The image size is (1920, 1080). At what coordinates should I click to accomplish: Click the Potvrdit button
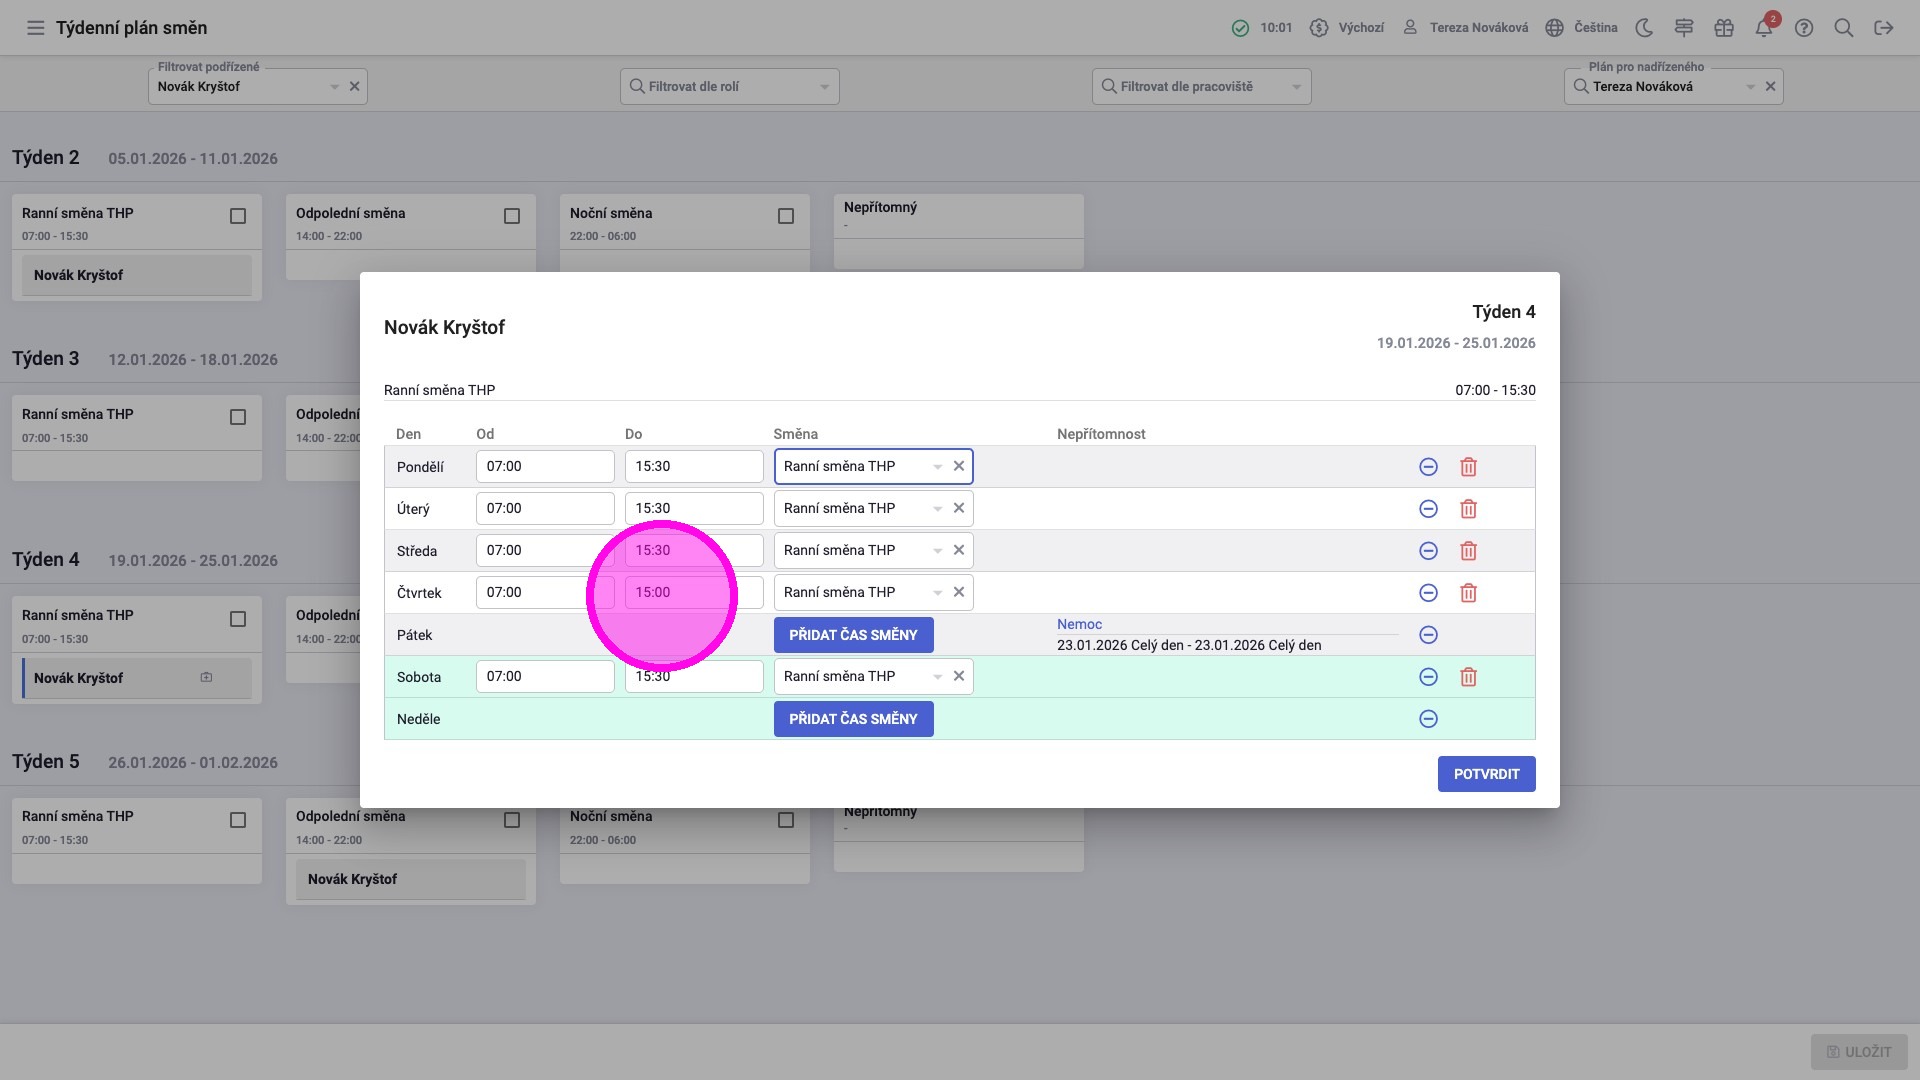tap(1486, 774)
